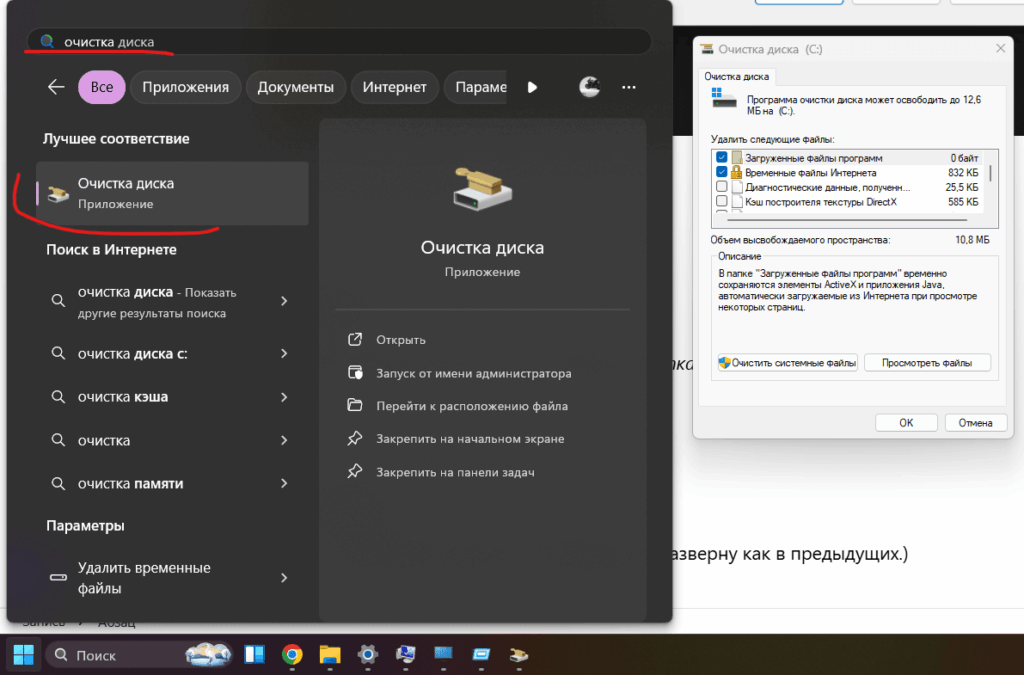Click the taskbar Поиск search box
This screenshot has height=675, width=1024.
pos(140,655)
